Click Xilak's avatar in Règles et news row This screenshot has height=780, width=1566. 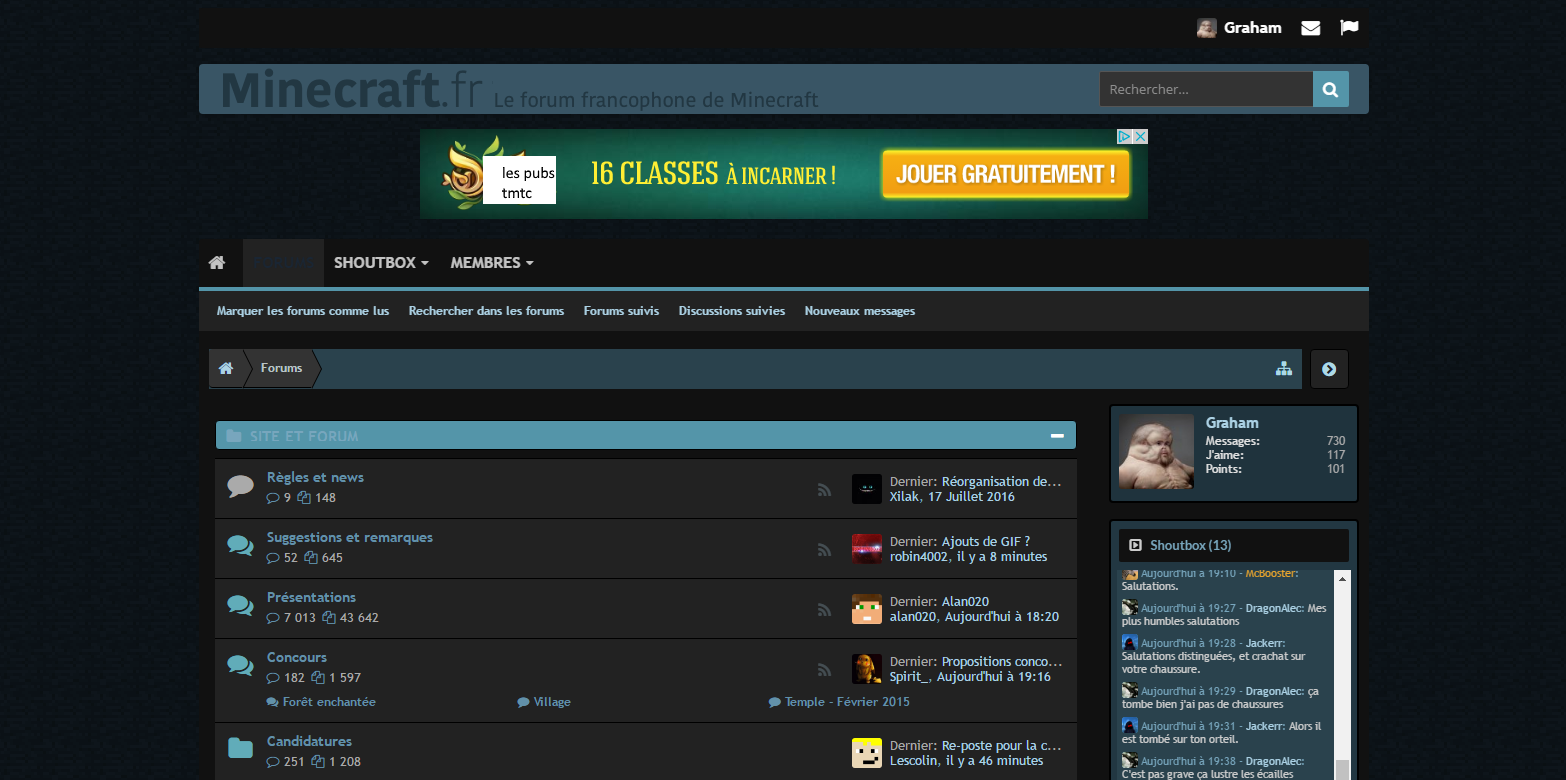pyautogui.click(x=867, y=489)
